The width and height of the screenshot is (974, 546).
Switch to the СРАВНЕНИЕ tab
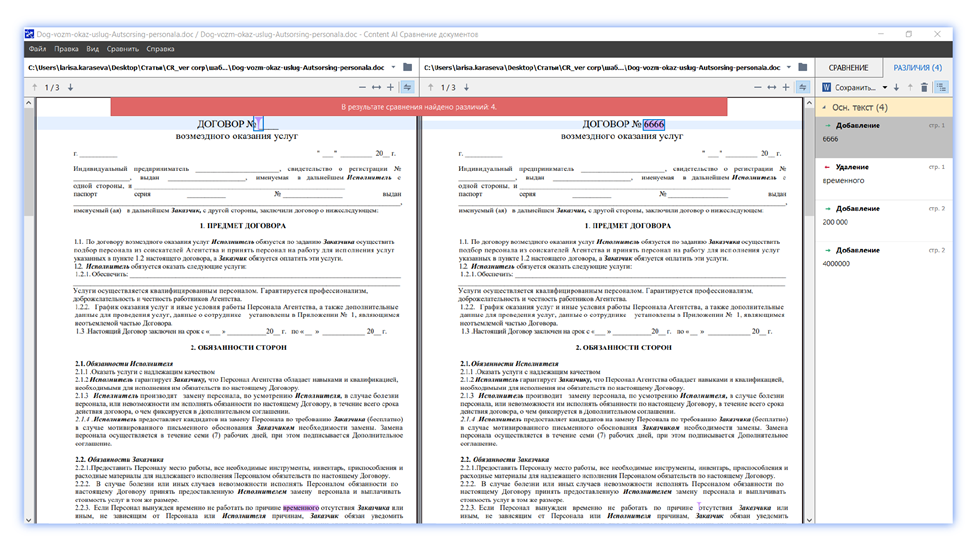coord(848,68)
